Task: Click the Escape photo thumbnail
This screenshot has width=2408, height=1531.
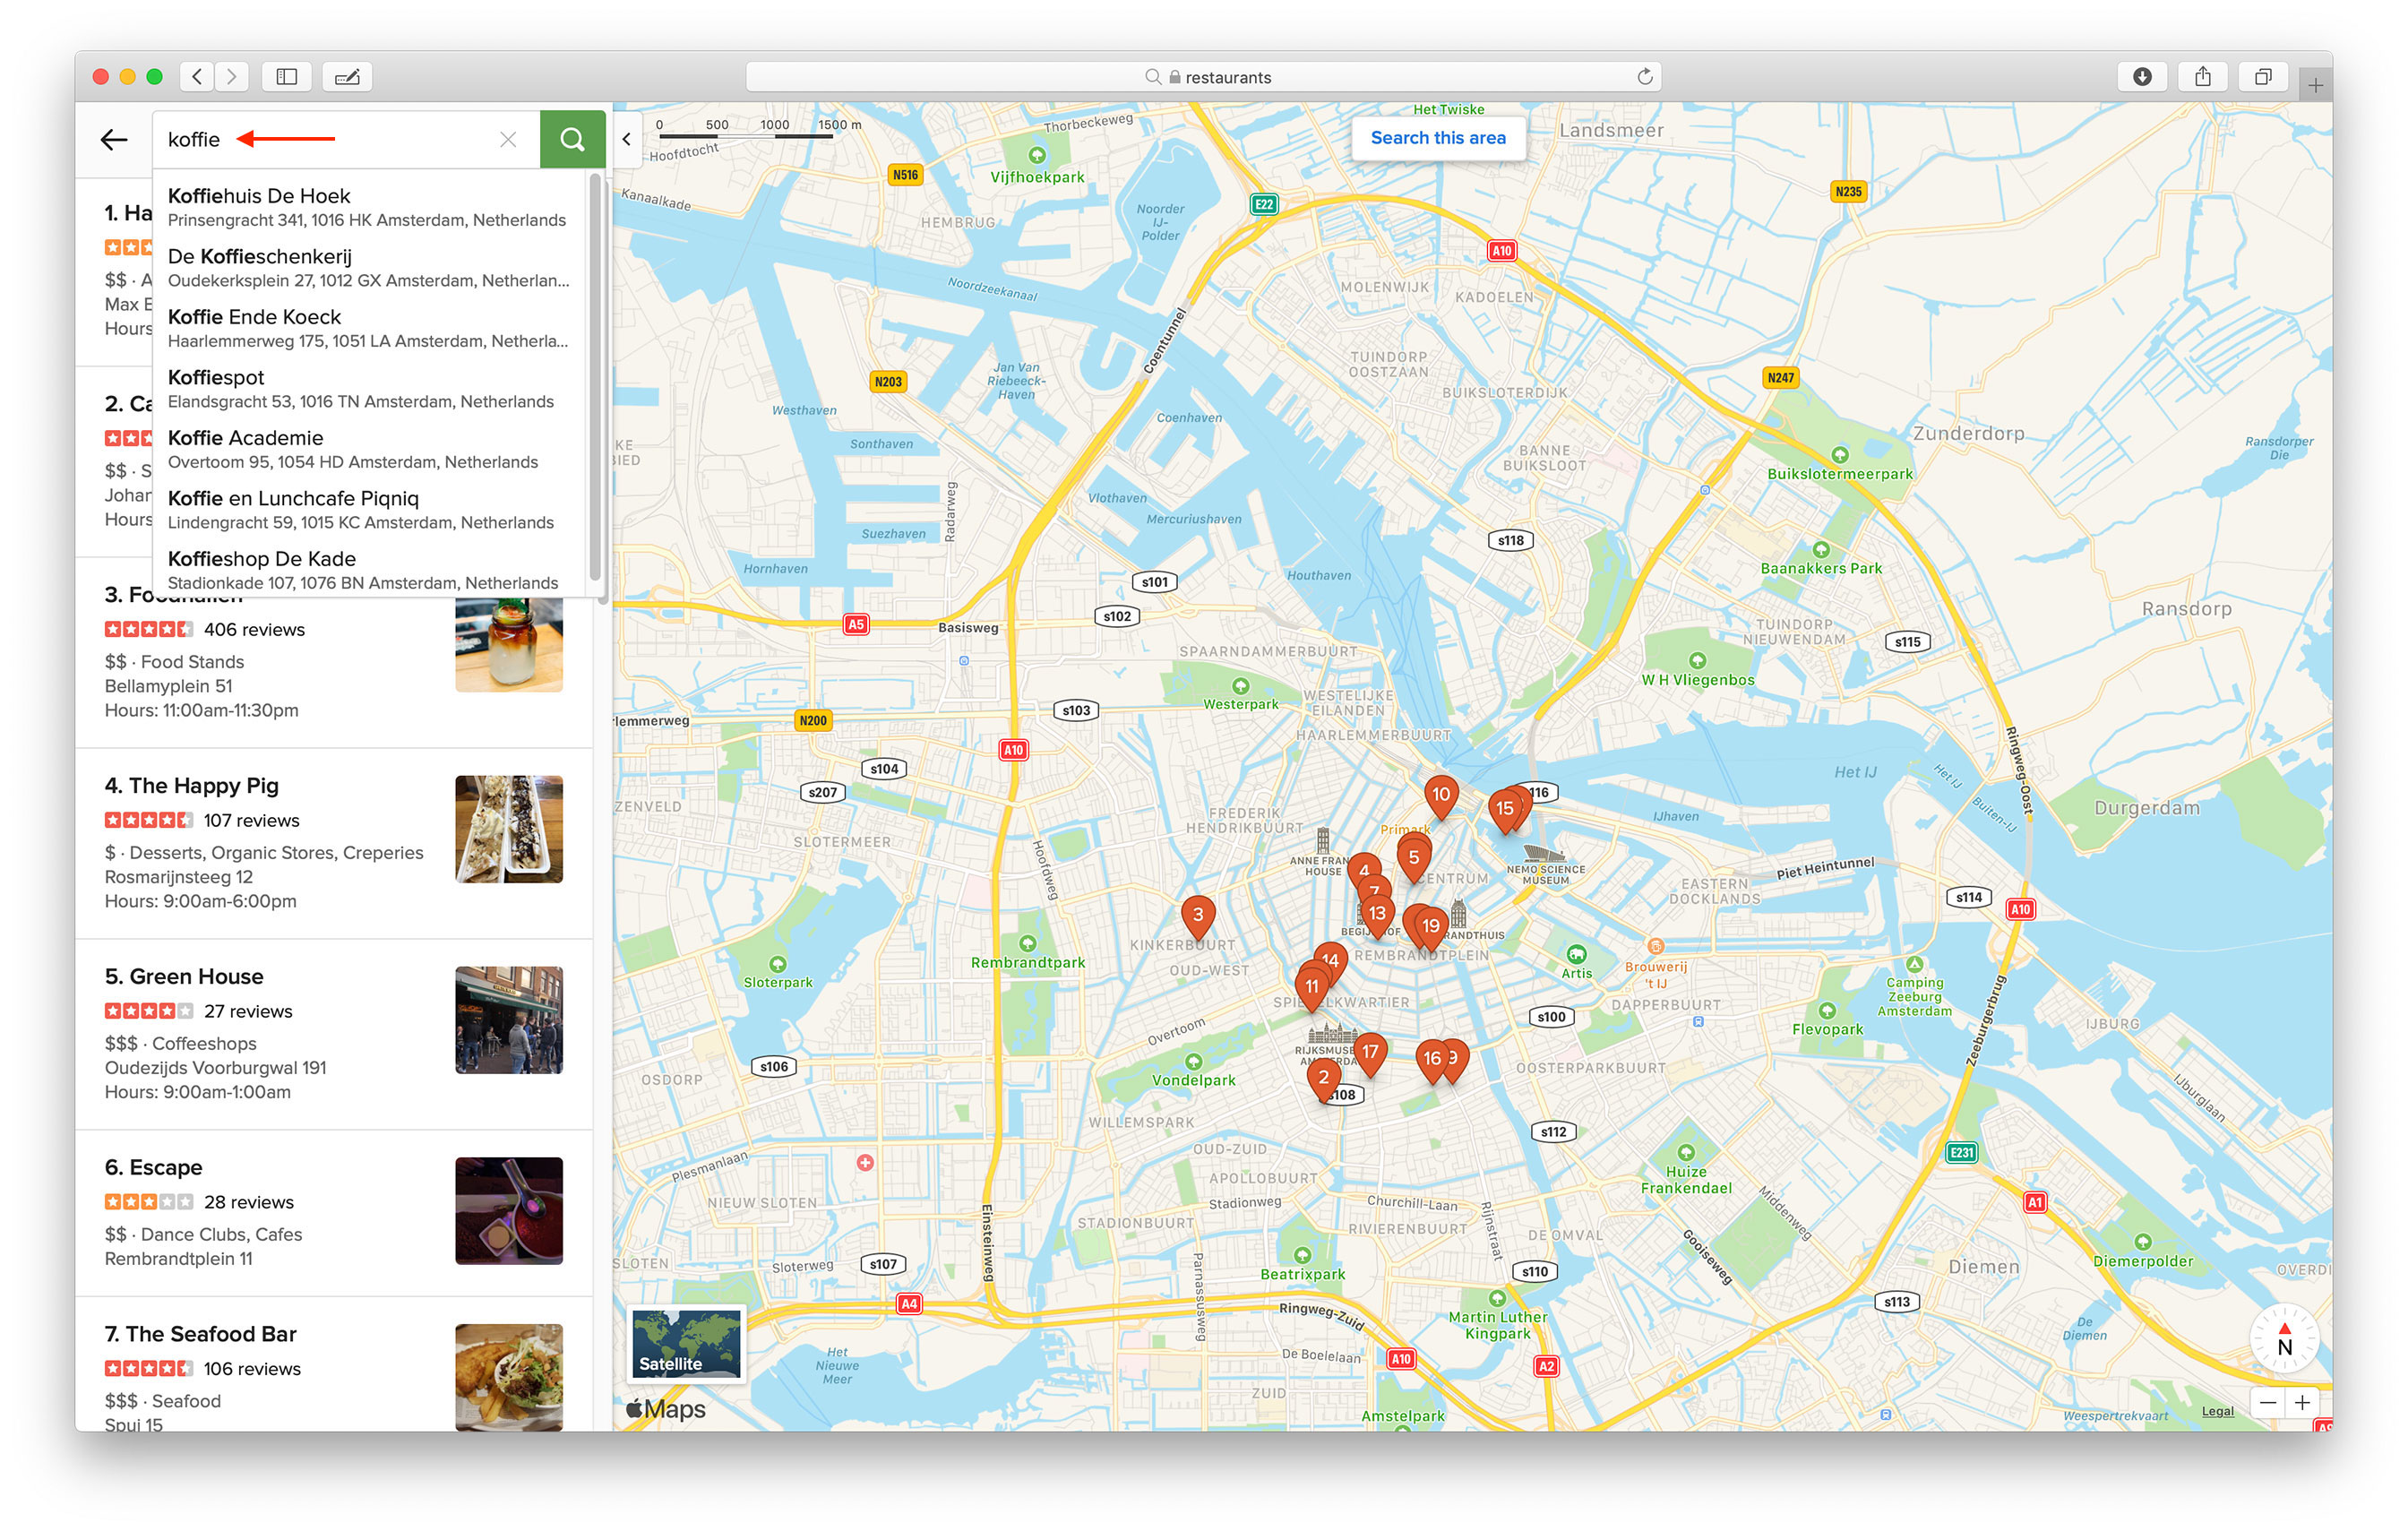Action: click(x=509, y=1211)
